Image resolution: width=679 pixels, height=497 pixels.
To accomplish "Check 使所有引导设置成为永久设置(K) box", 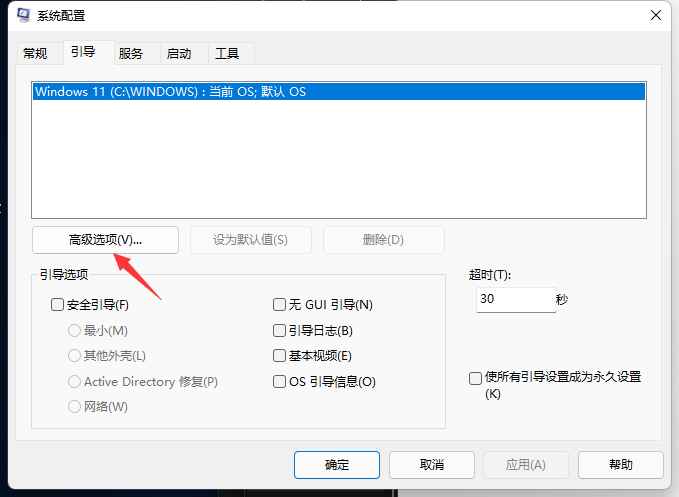I will click(475, 378).
